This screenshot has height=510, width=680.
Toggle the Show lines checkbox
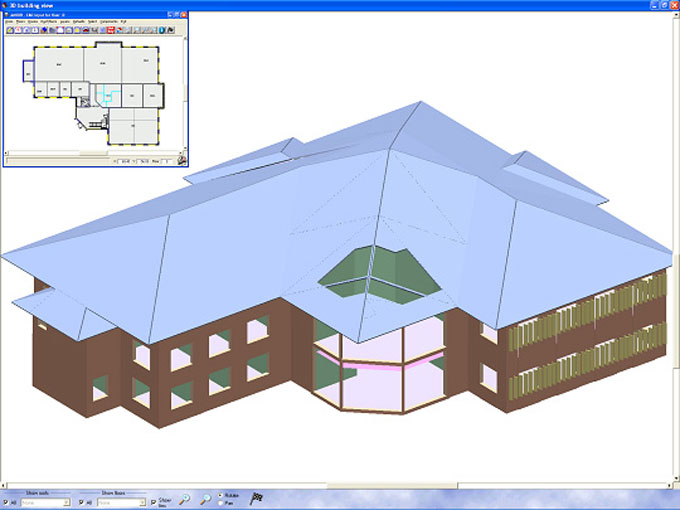point(153,502)
